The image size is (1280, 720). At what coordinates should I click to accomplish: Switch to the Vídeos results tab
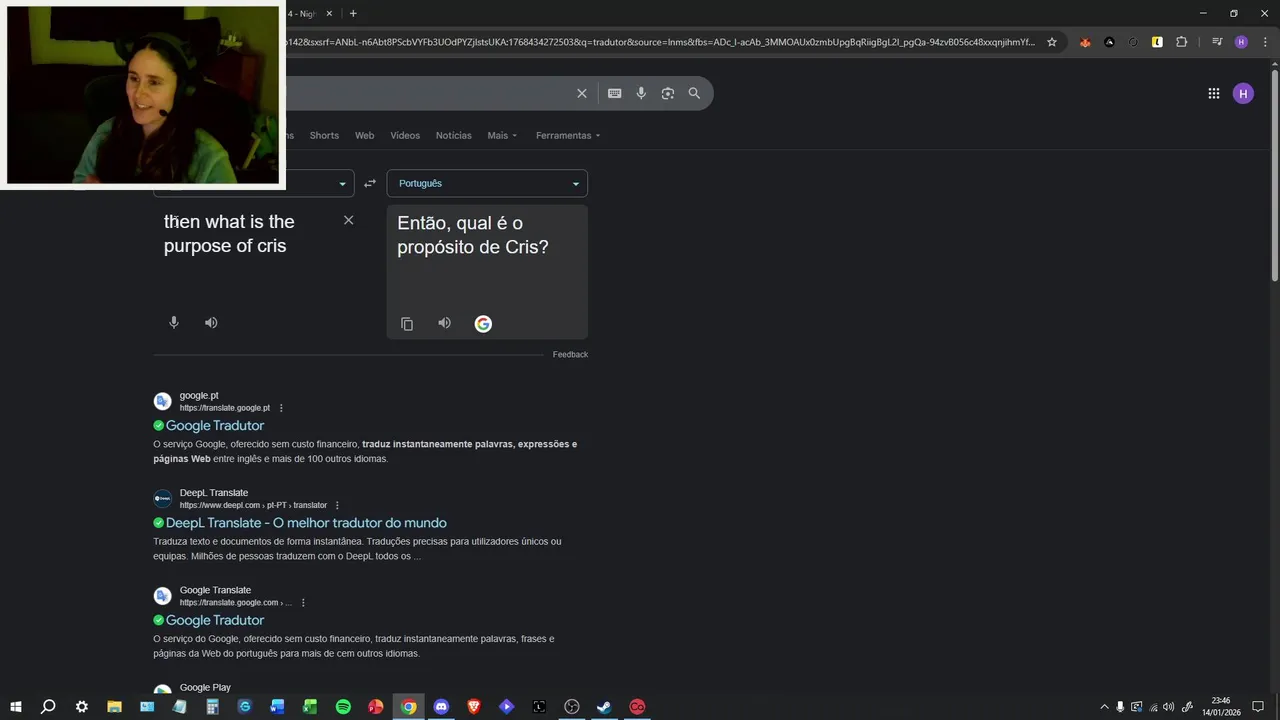(405, 135)
